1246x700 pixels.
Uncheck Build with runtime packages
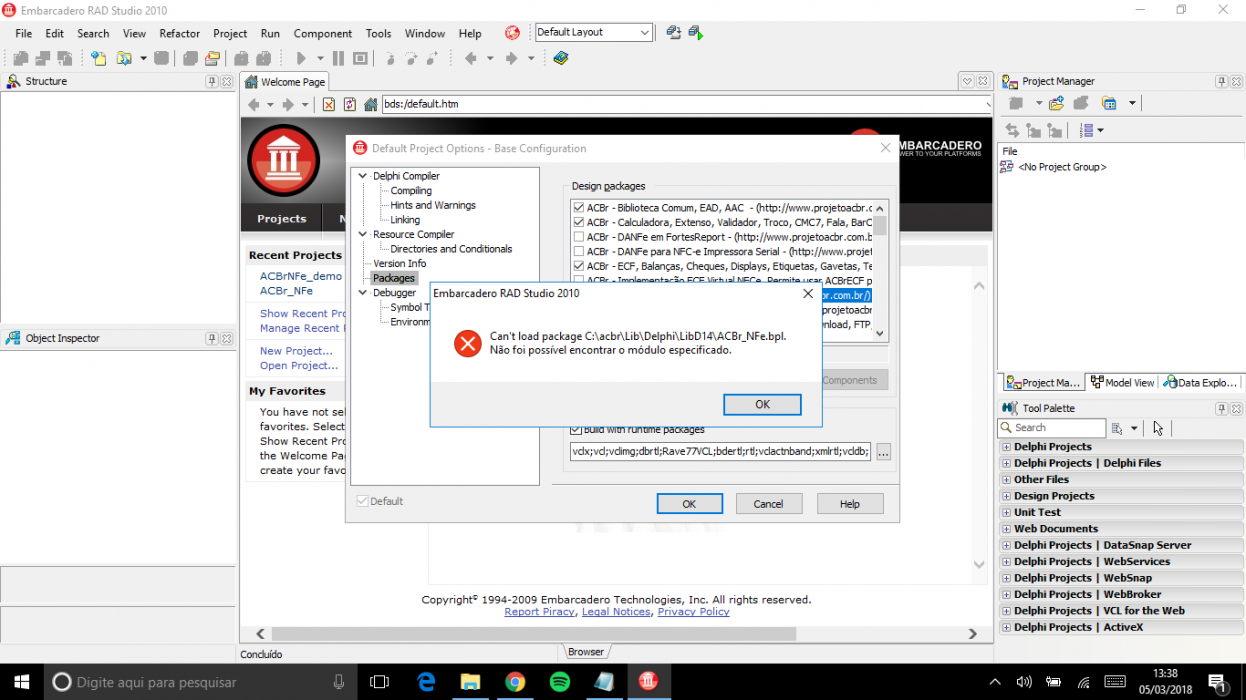[576, 430]
